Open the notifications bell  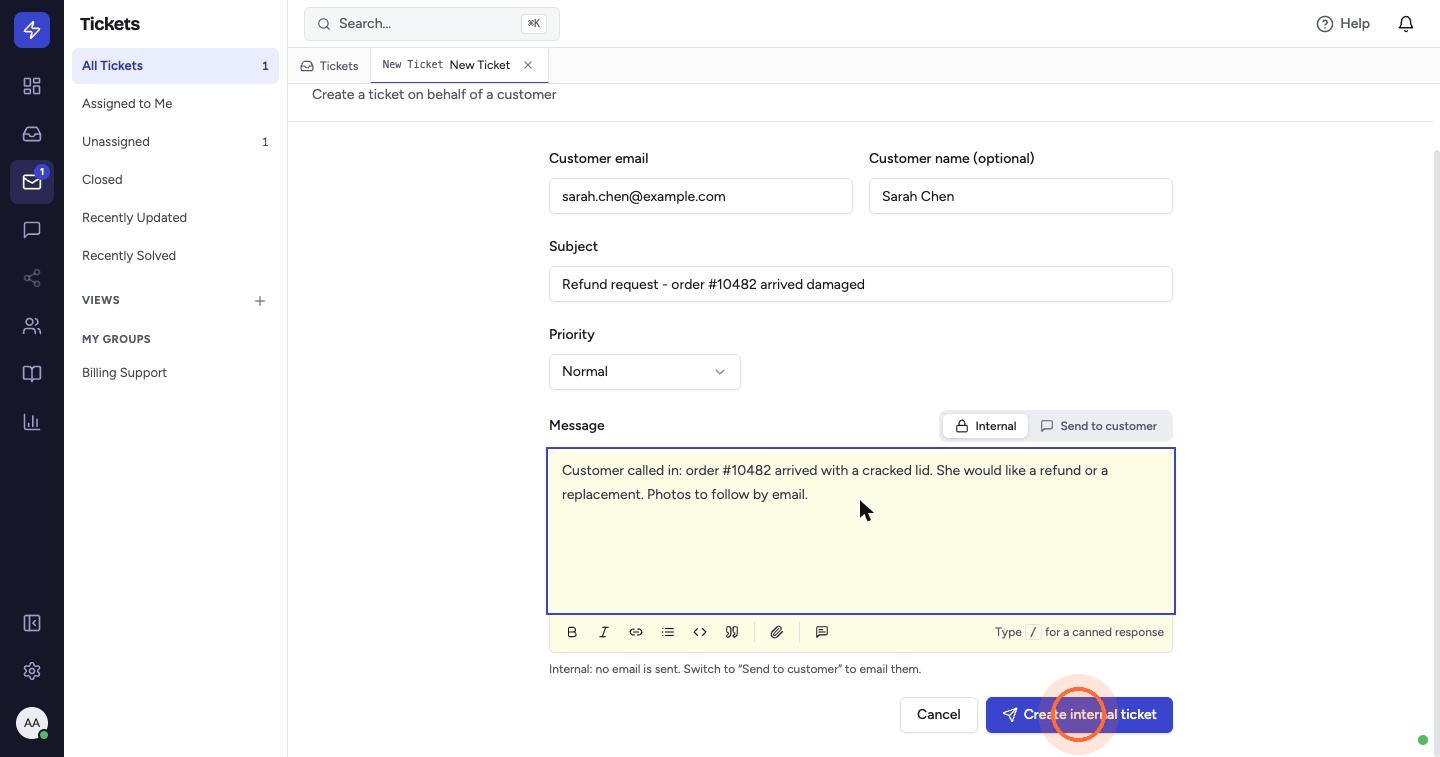pos(1406,23)
